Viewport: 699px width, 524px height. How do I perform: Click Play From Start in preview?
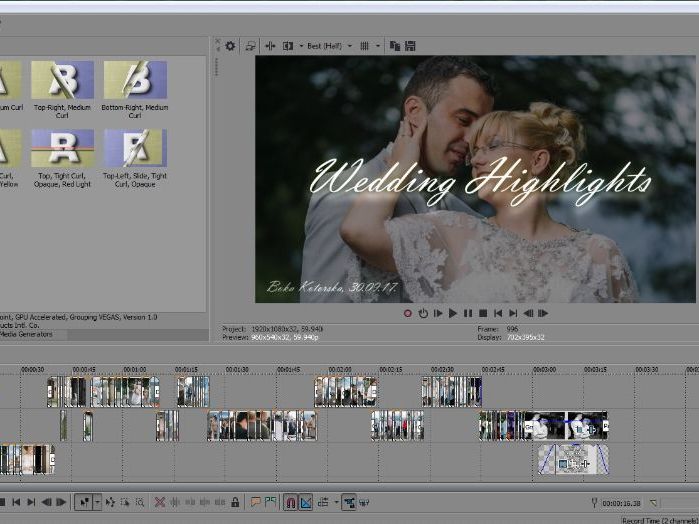438,314
